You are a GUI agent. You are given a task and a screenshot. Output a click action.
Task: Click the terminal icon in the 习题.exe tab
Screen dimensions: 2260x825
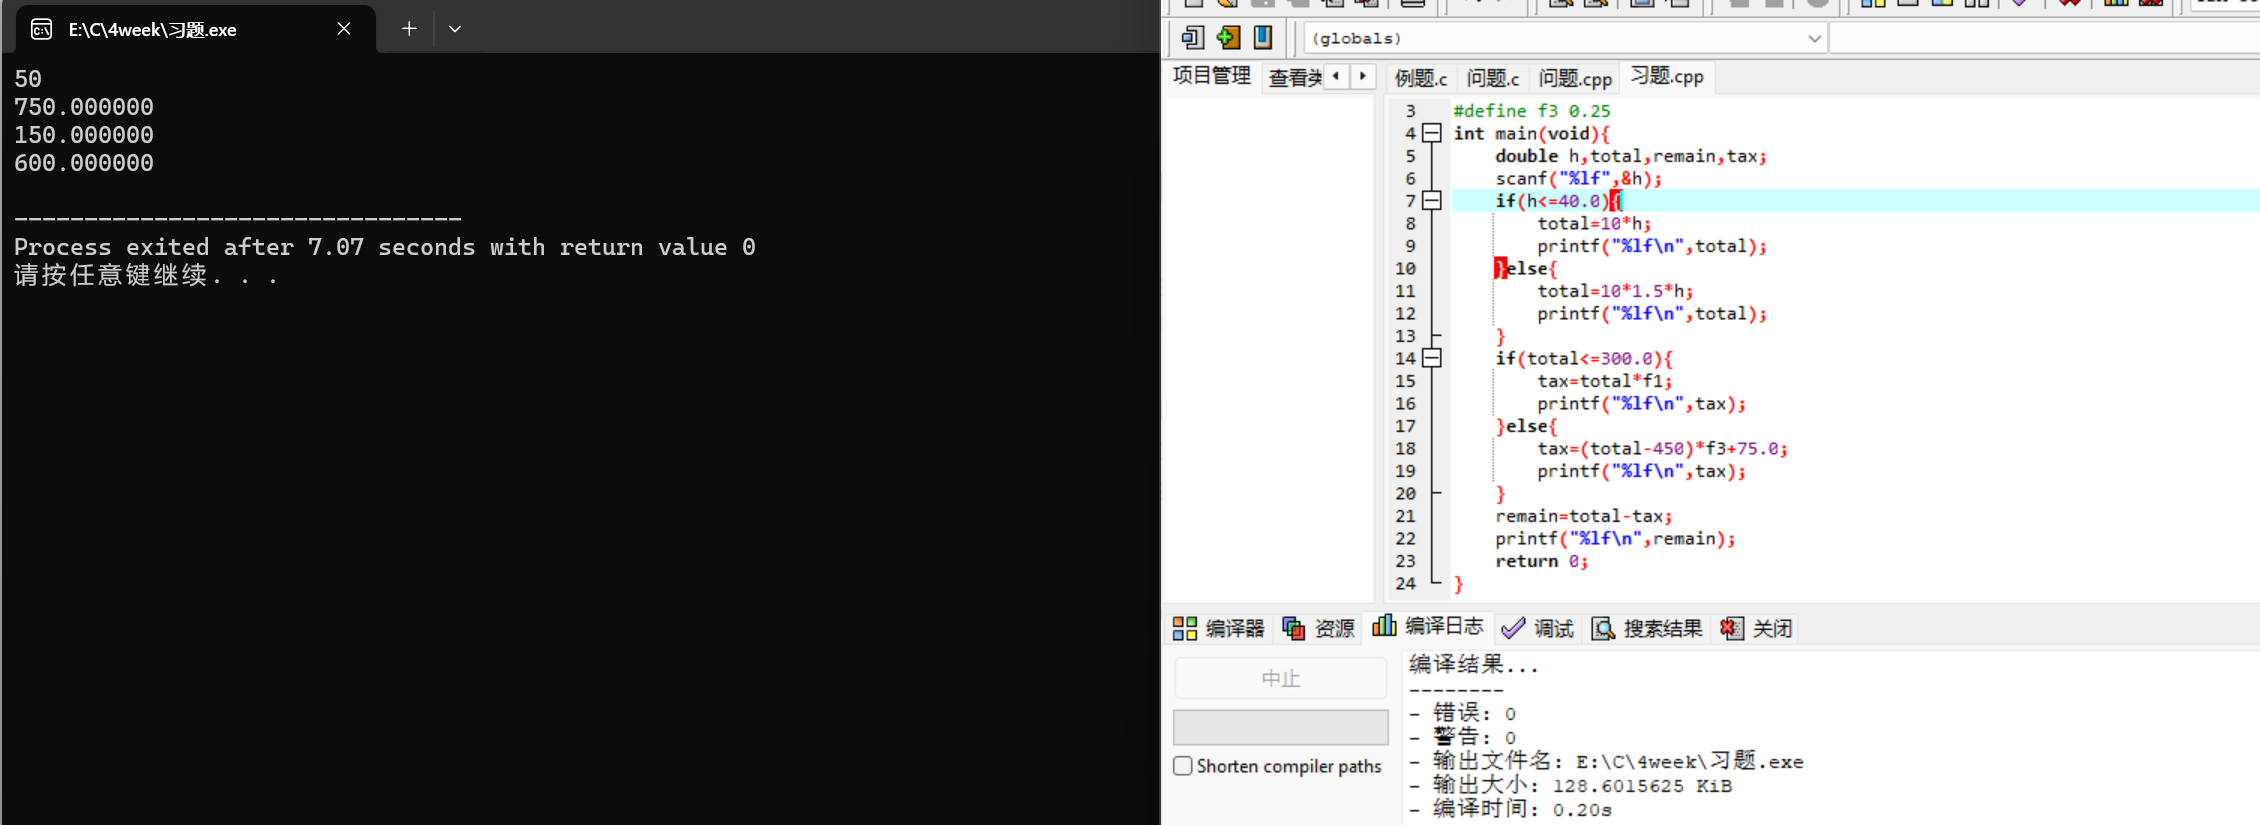pyautogui.click(x=42, y=29)
